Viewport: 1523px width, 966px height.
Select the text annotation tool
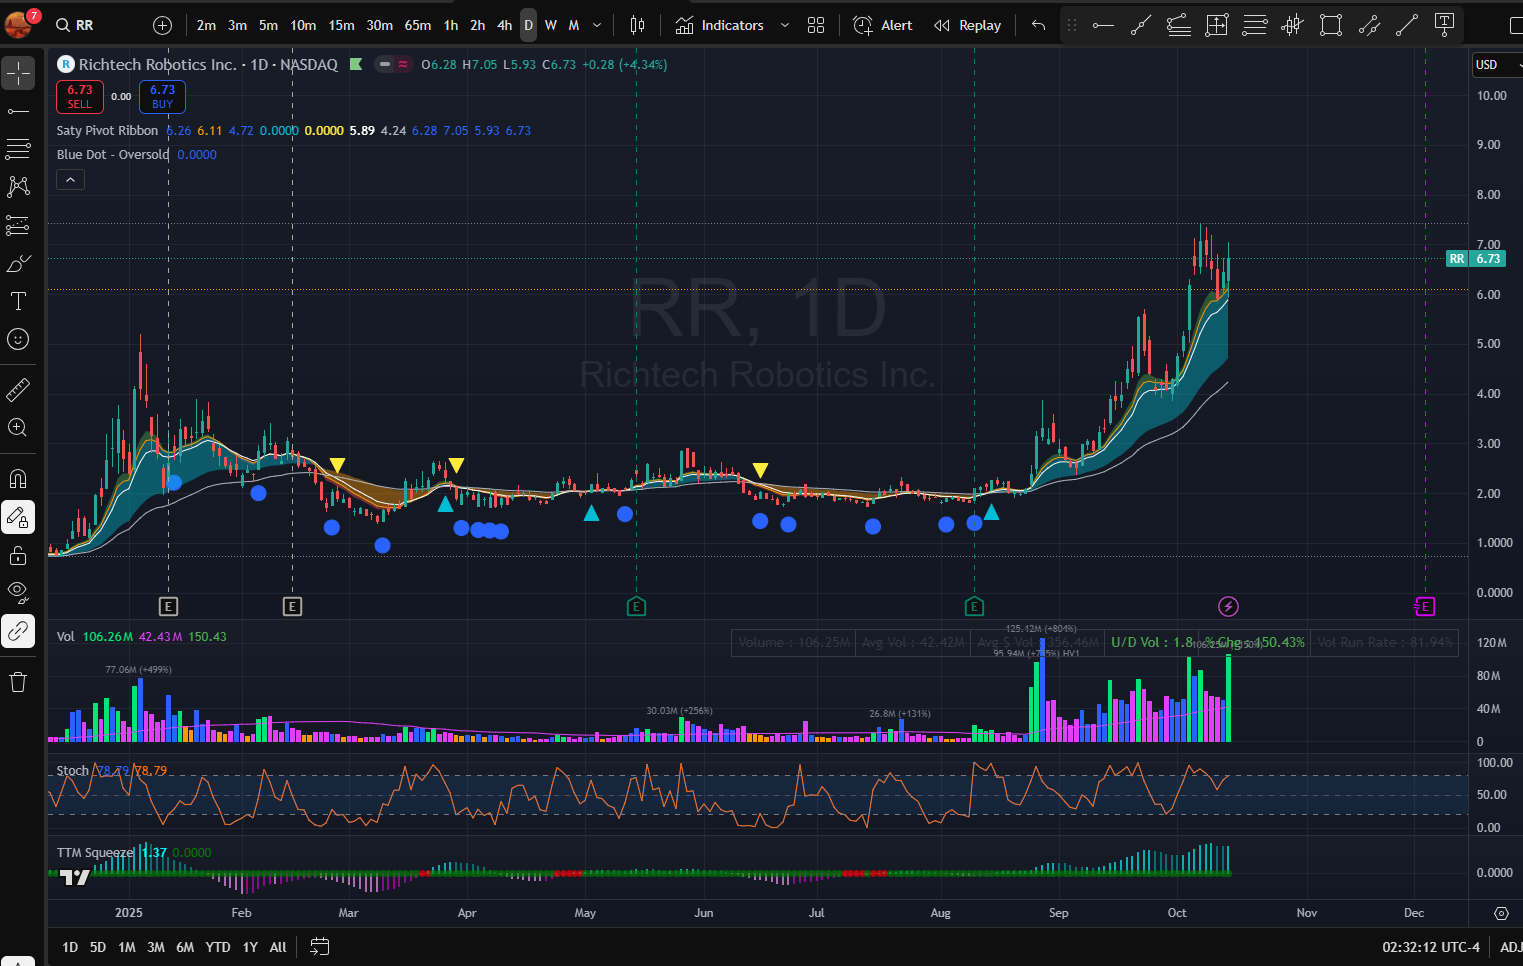[x=18, y=301]
